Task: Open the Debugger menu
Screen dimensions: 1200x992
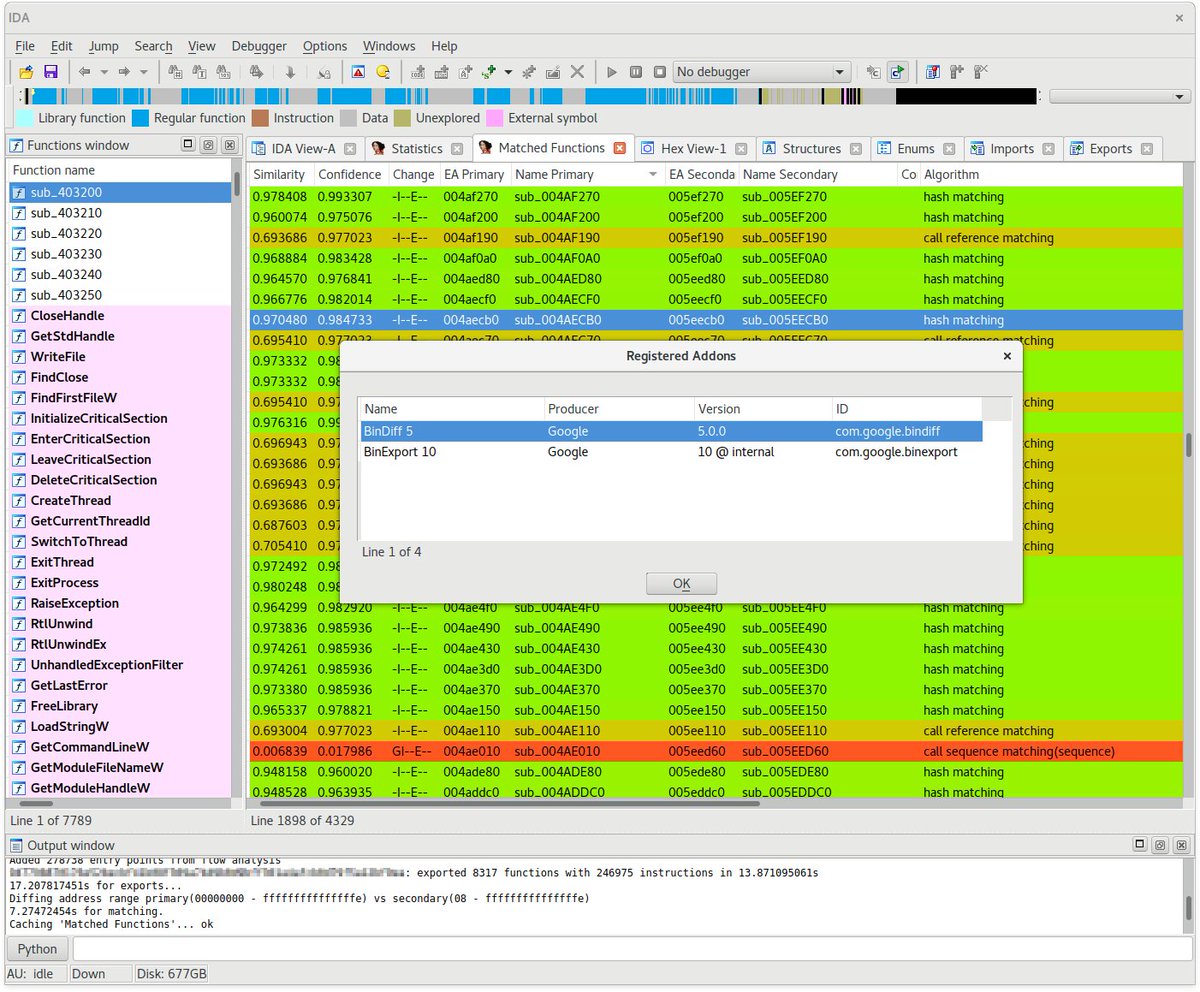Action: pyautogui.click(x=259, y=46)
